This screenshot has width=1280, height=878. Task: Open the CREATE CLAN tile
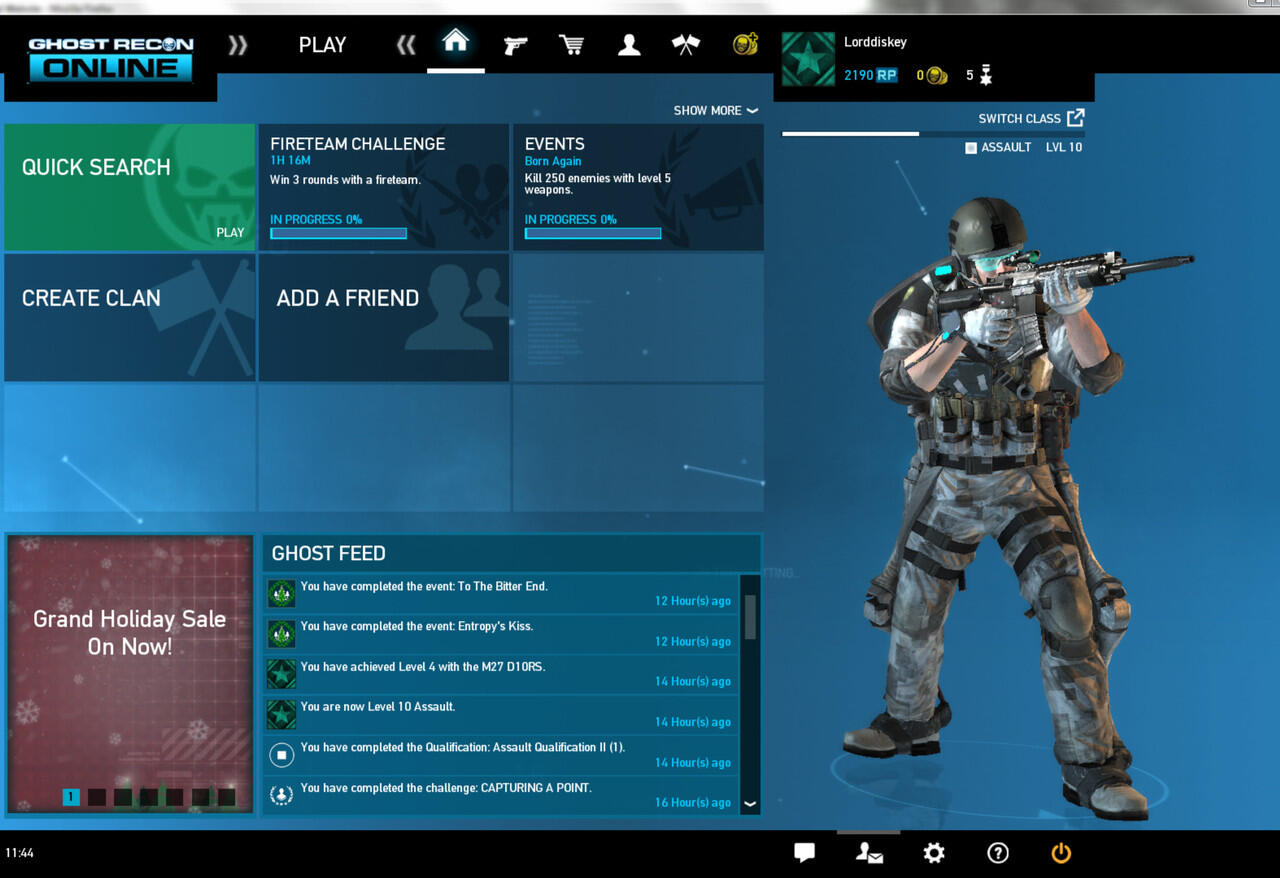(130, 317)
